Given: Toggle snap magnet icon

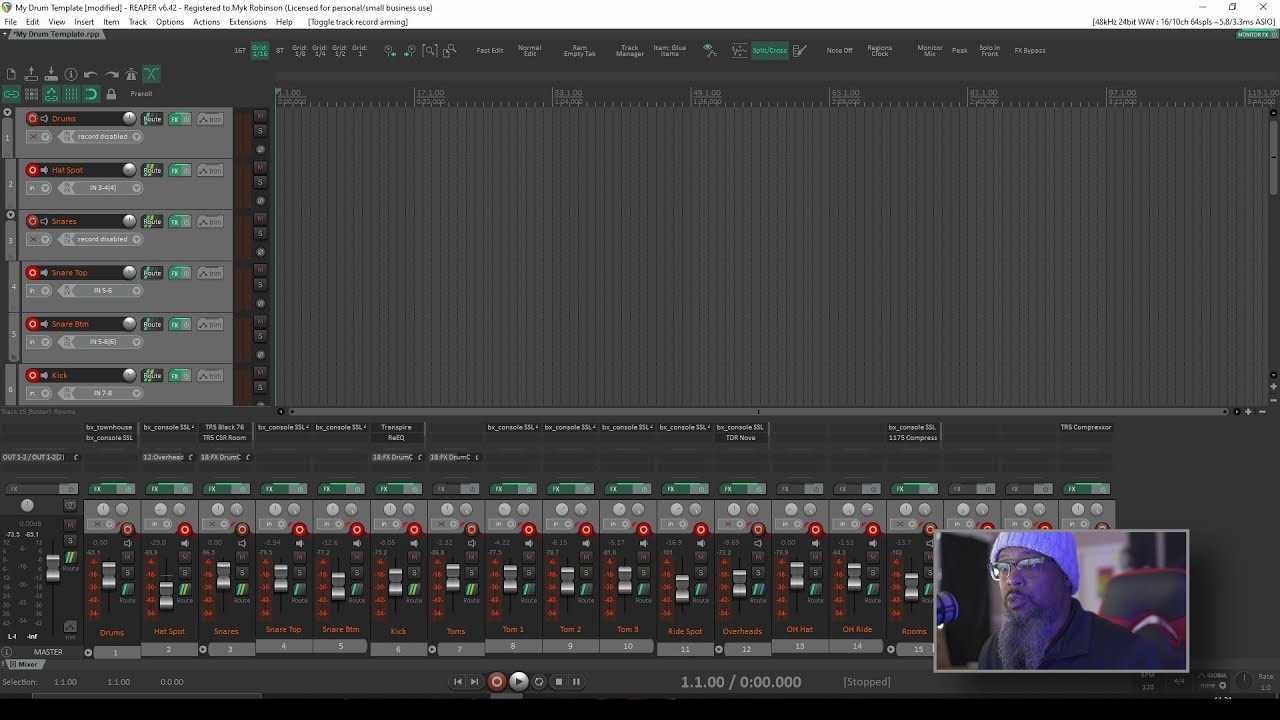Looking at the screenshot, I should [91, 94].
